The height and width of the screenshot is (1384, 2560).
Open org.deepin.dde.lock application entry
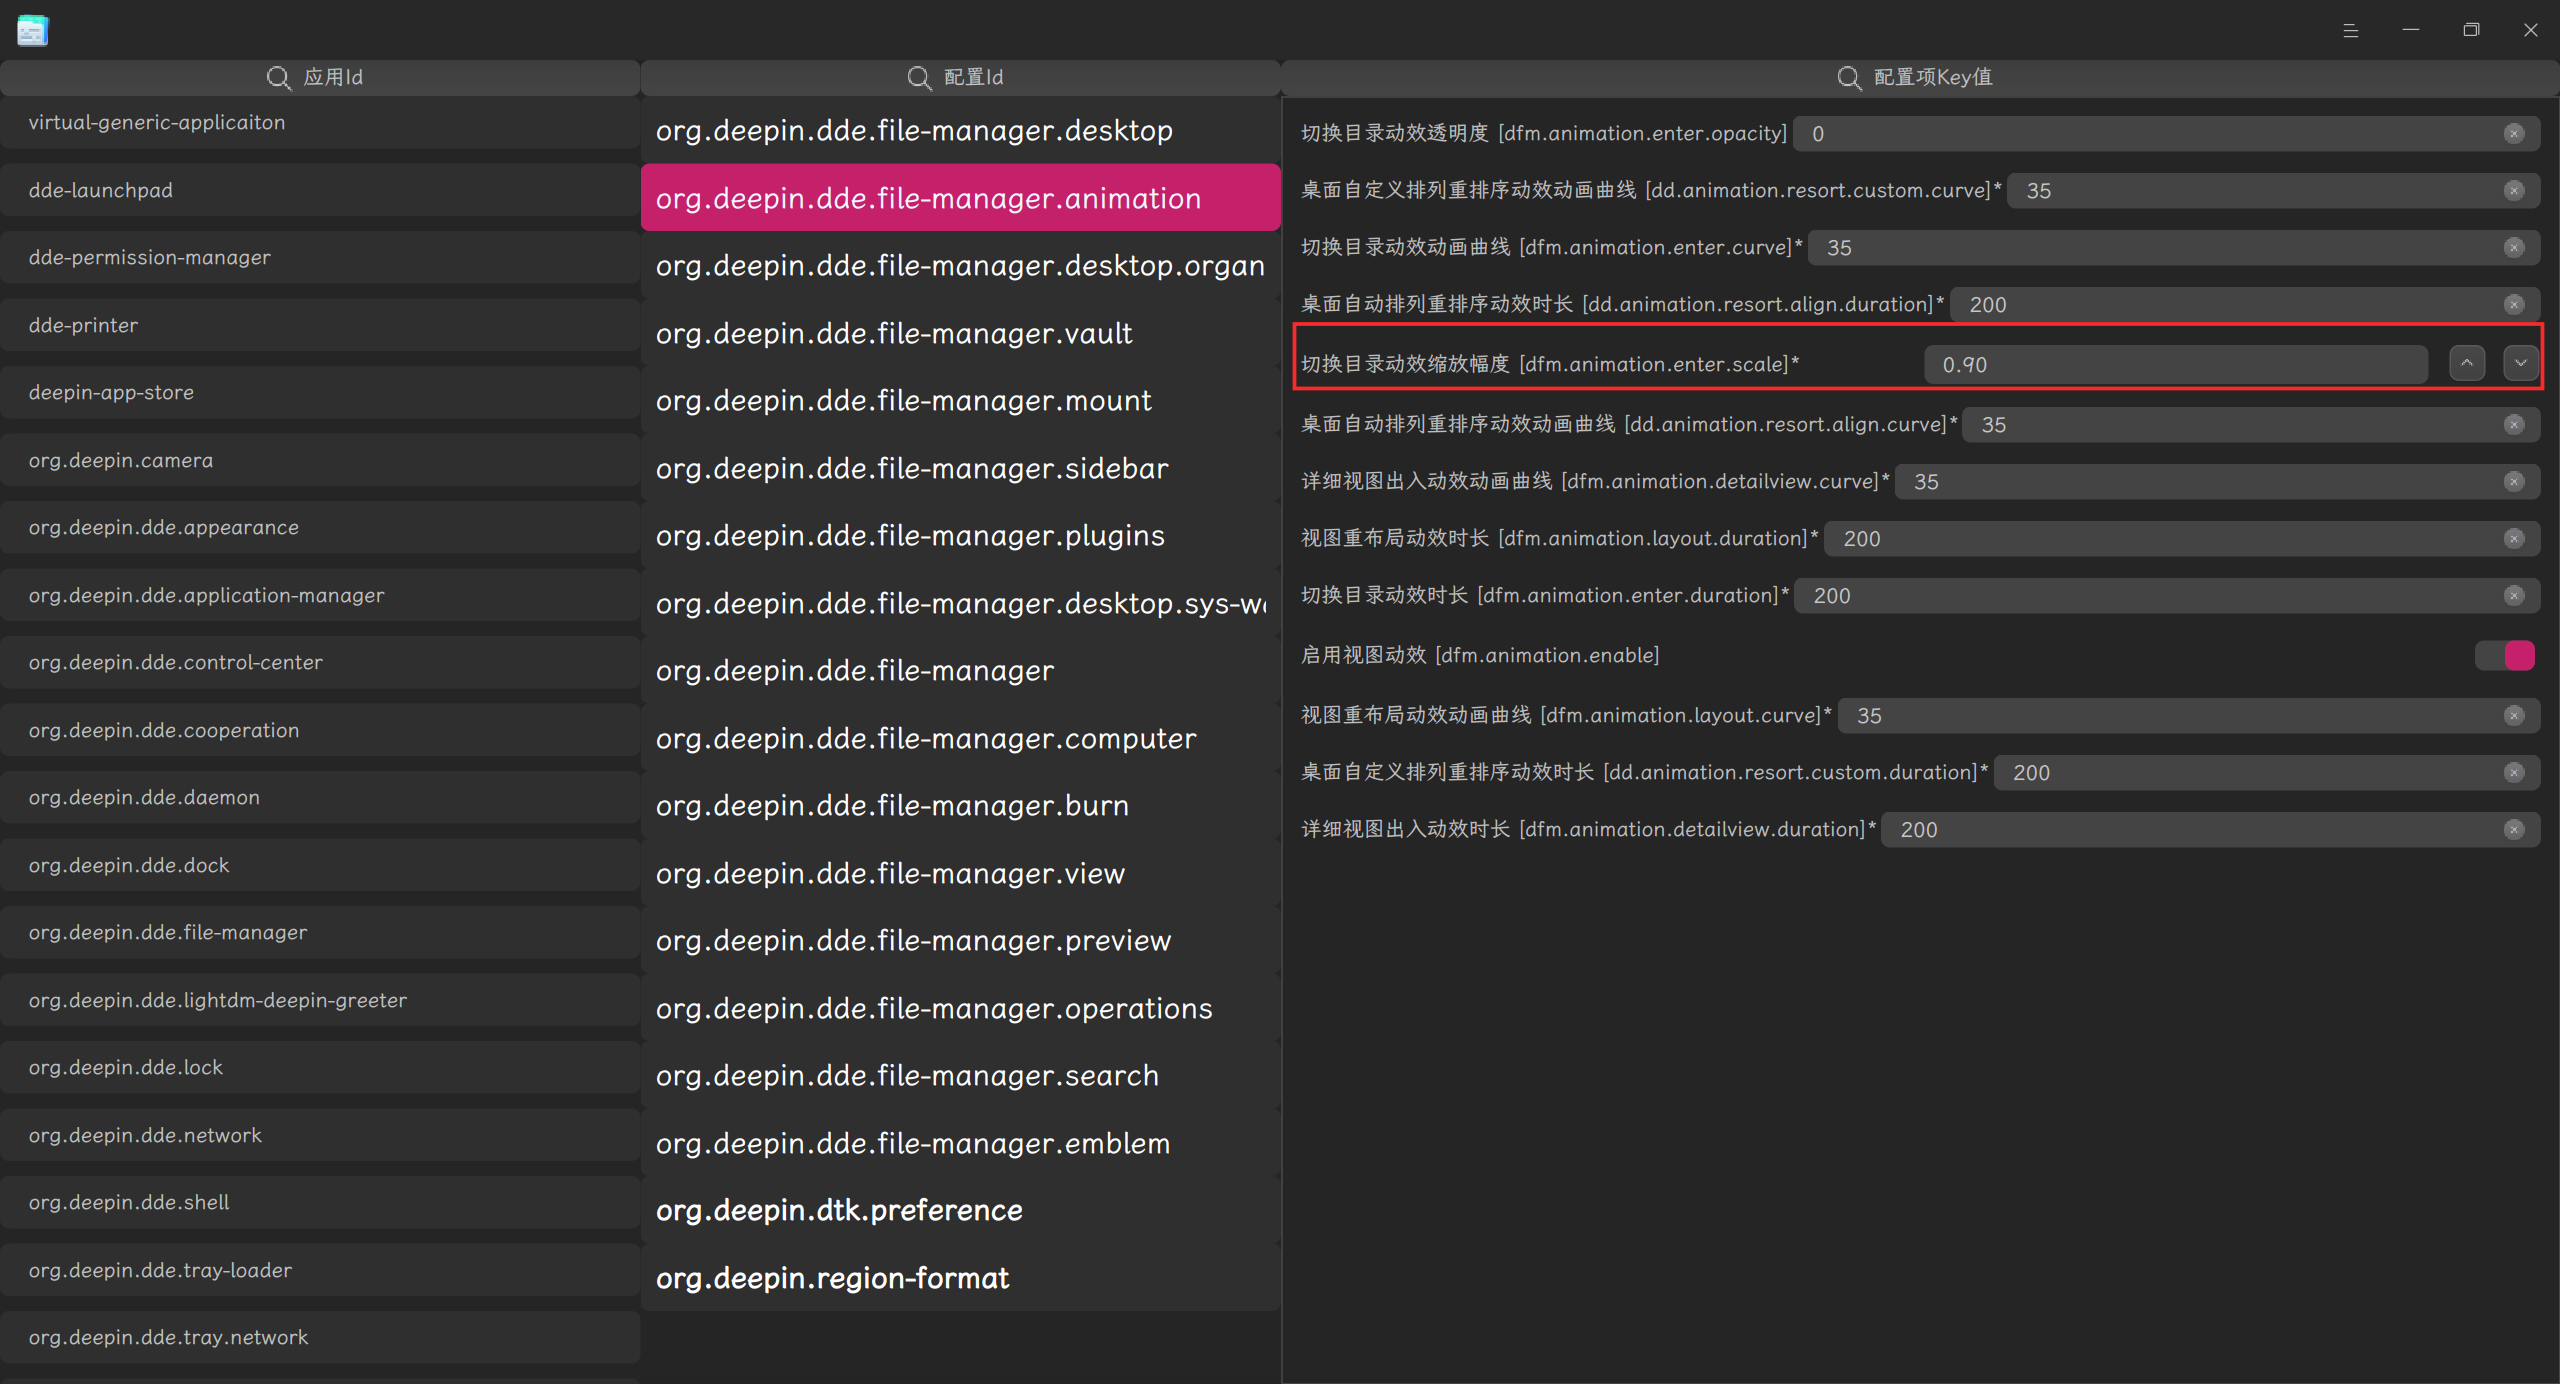click(320, 1067)
